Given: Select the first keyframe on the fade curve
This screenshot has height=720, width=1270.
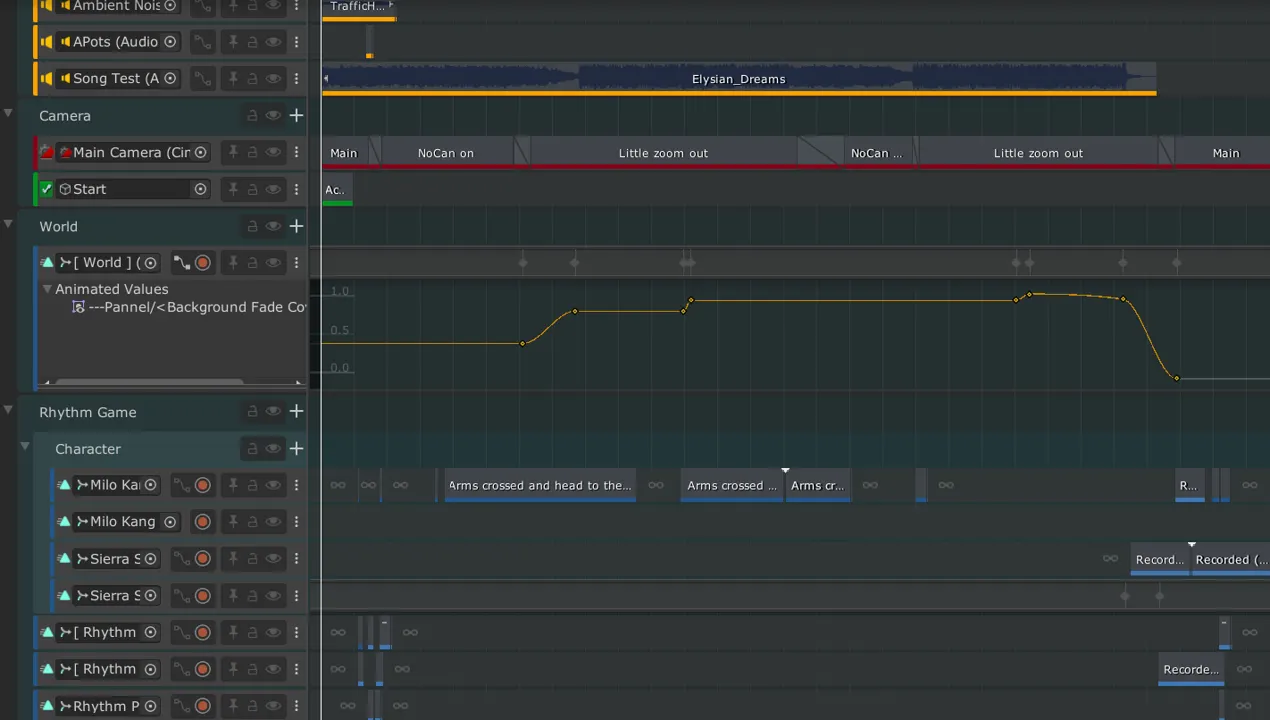Looking at the screenshot, I should point(522,344).
